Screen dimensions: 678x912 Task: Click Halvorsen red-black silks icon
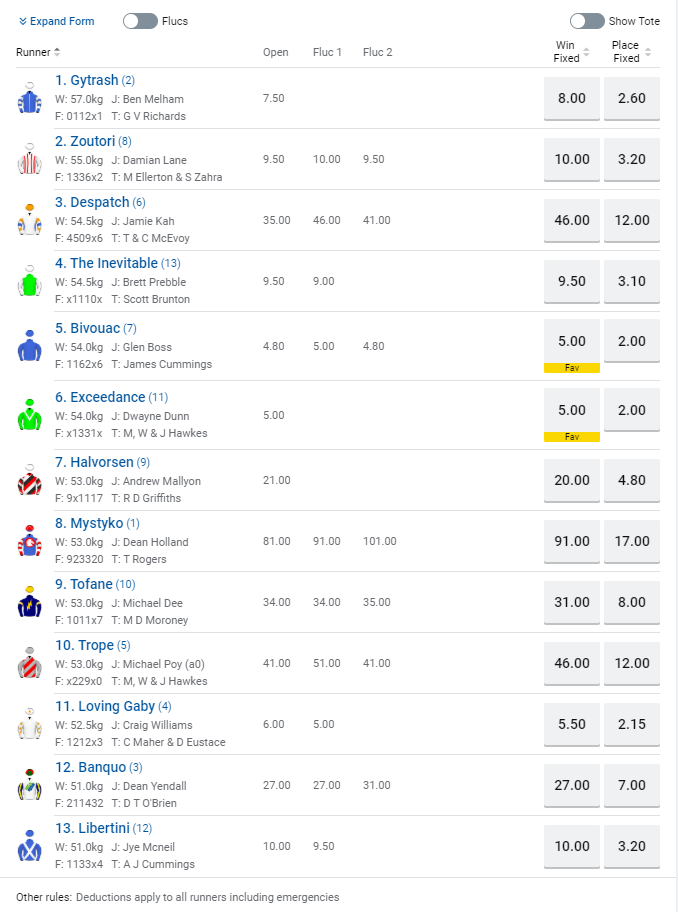point(29,480)
